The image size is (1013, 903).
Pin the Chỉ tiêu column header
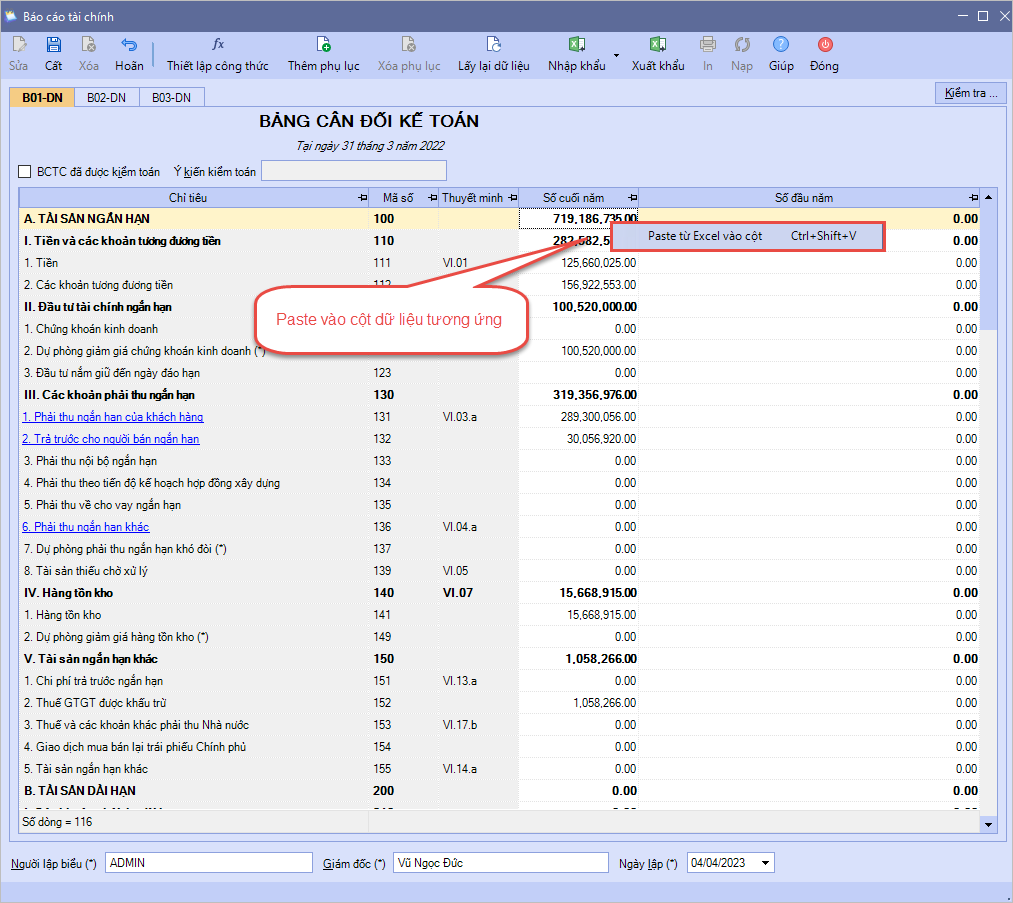pos(362,198)
